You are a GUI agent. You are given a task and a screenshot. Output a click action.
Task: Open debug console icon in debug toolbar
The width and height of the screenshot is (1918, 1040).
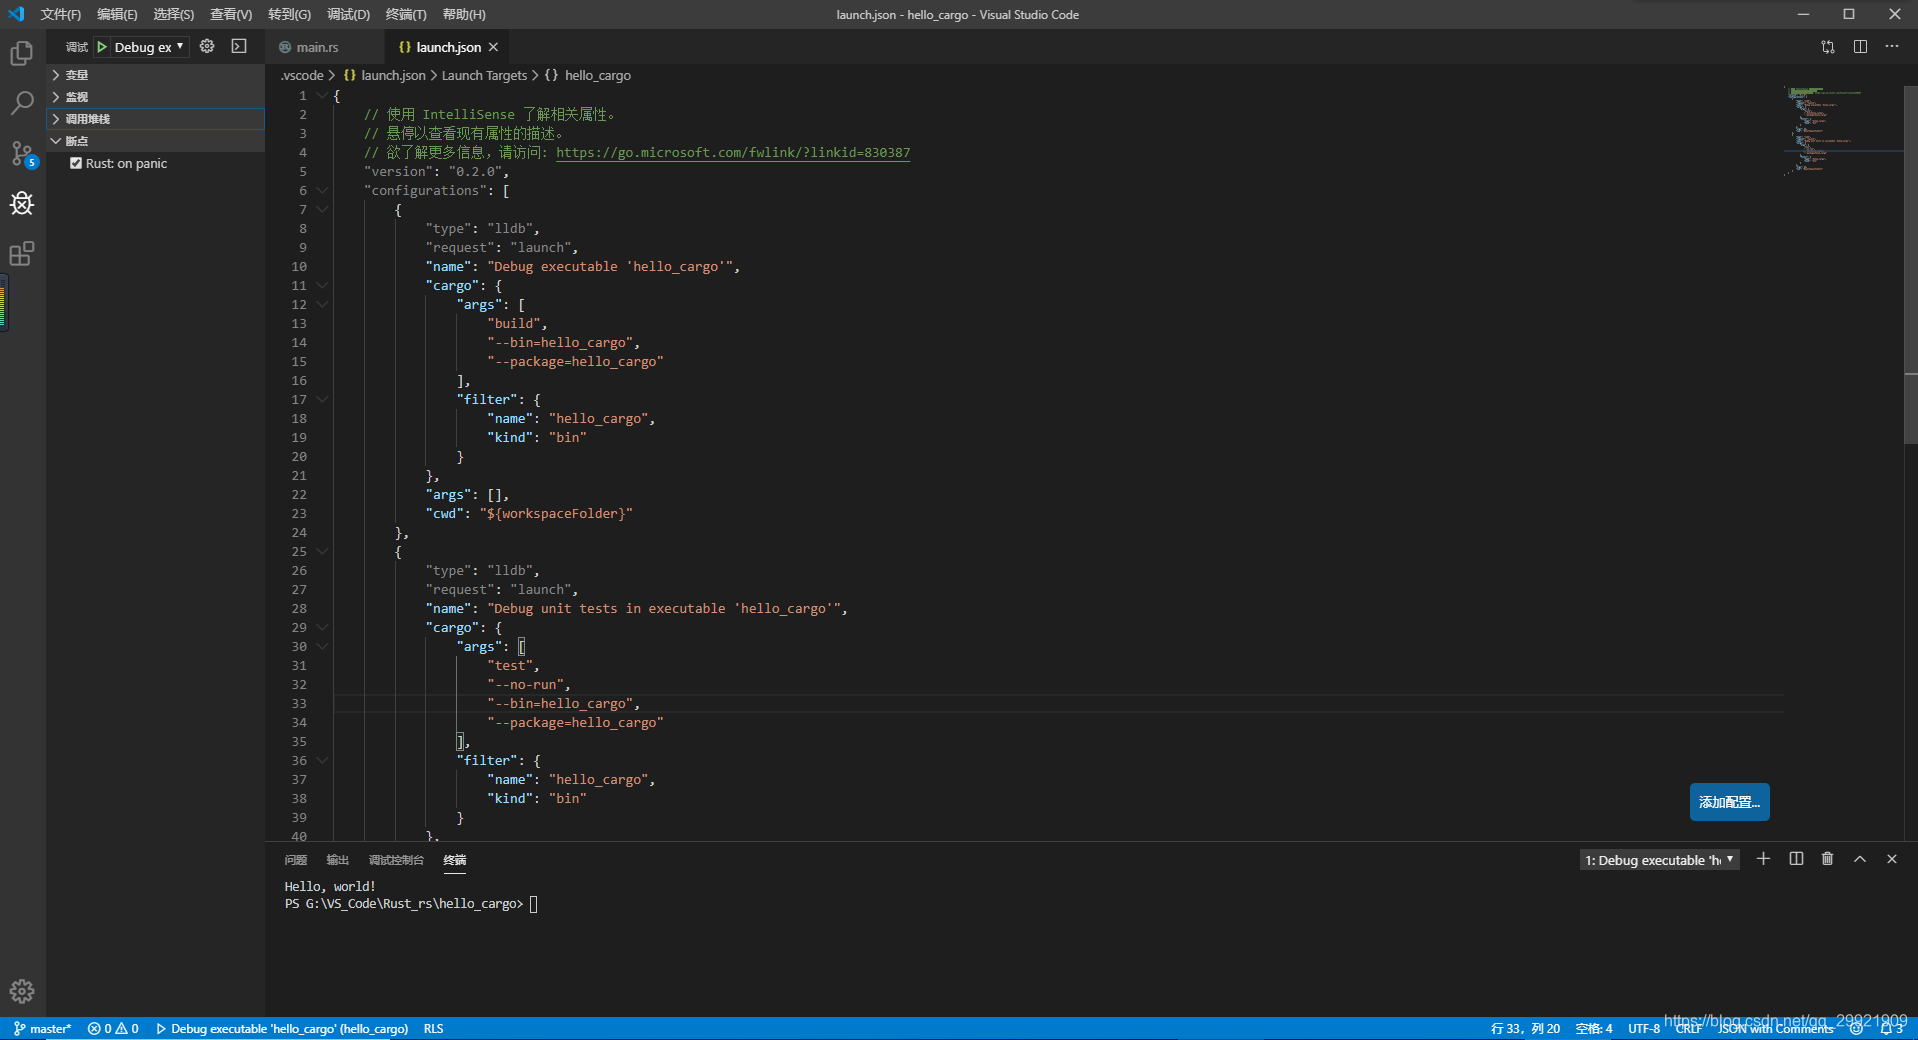pos(239,46)
